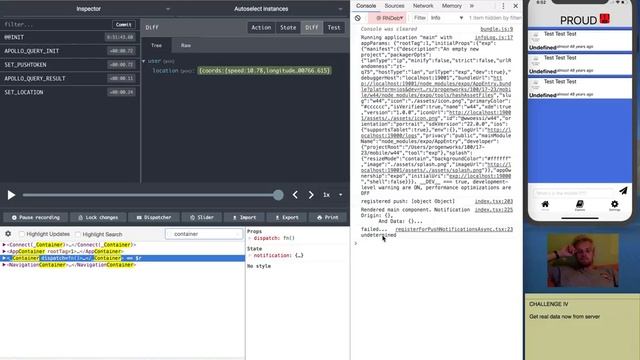Open the Network tab
The image size is (640, 360).
(x=423, y=6)
